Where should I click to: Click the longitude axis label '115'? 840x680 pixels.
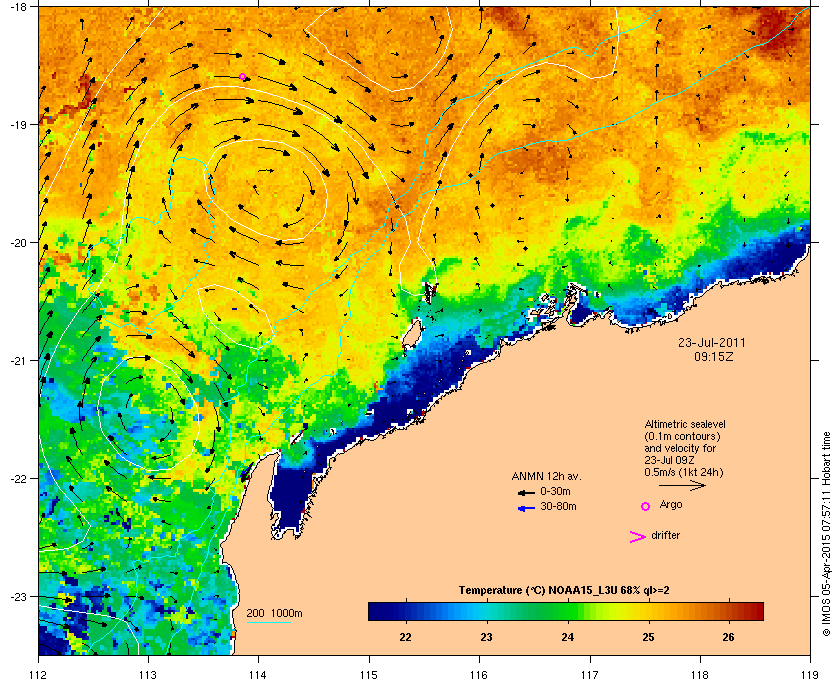369,674
